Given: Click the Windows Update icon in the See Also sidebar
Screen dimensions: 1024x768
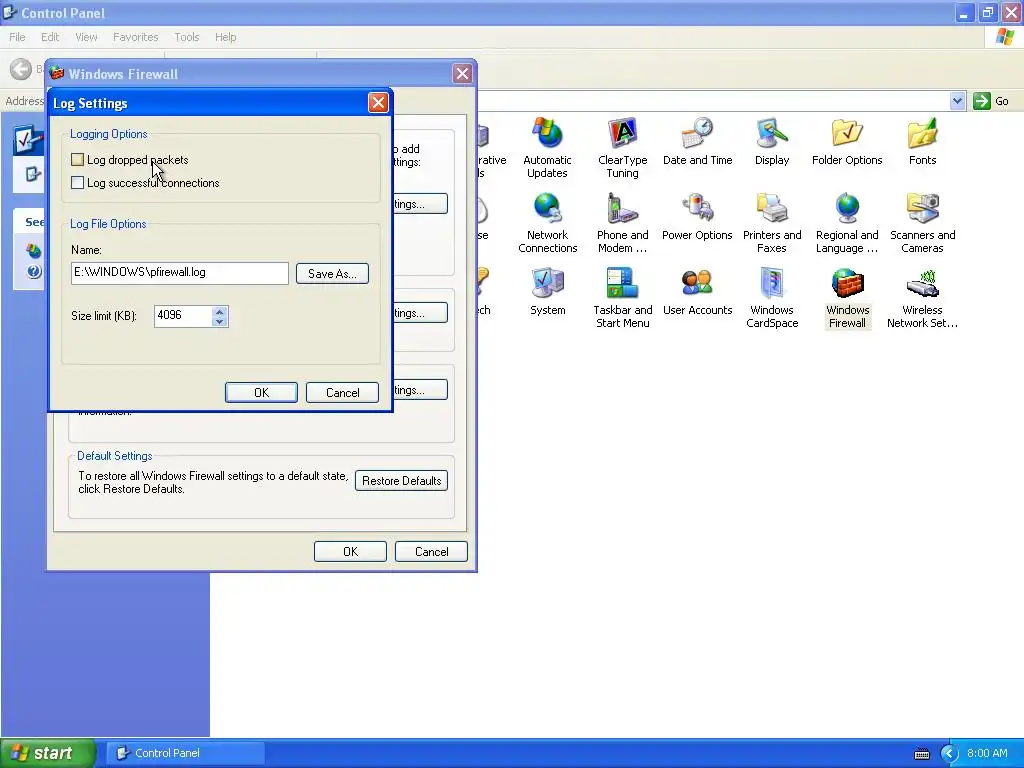Looking at the screenshot, I should pyautogui.click(x=33, y=250).
